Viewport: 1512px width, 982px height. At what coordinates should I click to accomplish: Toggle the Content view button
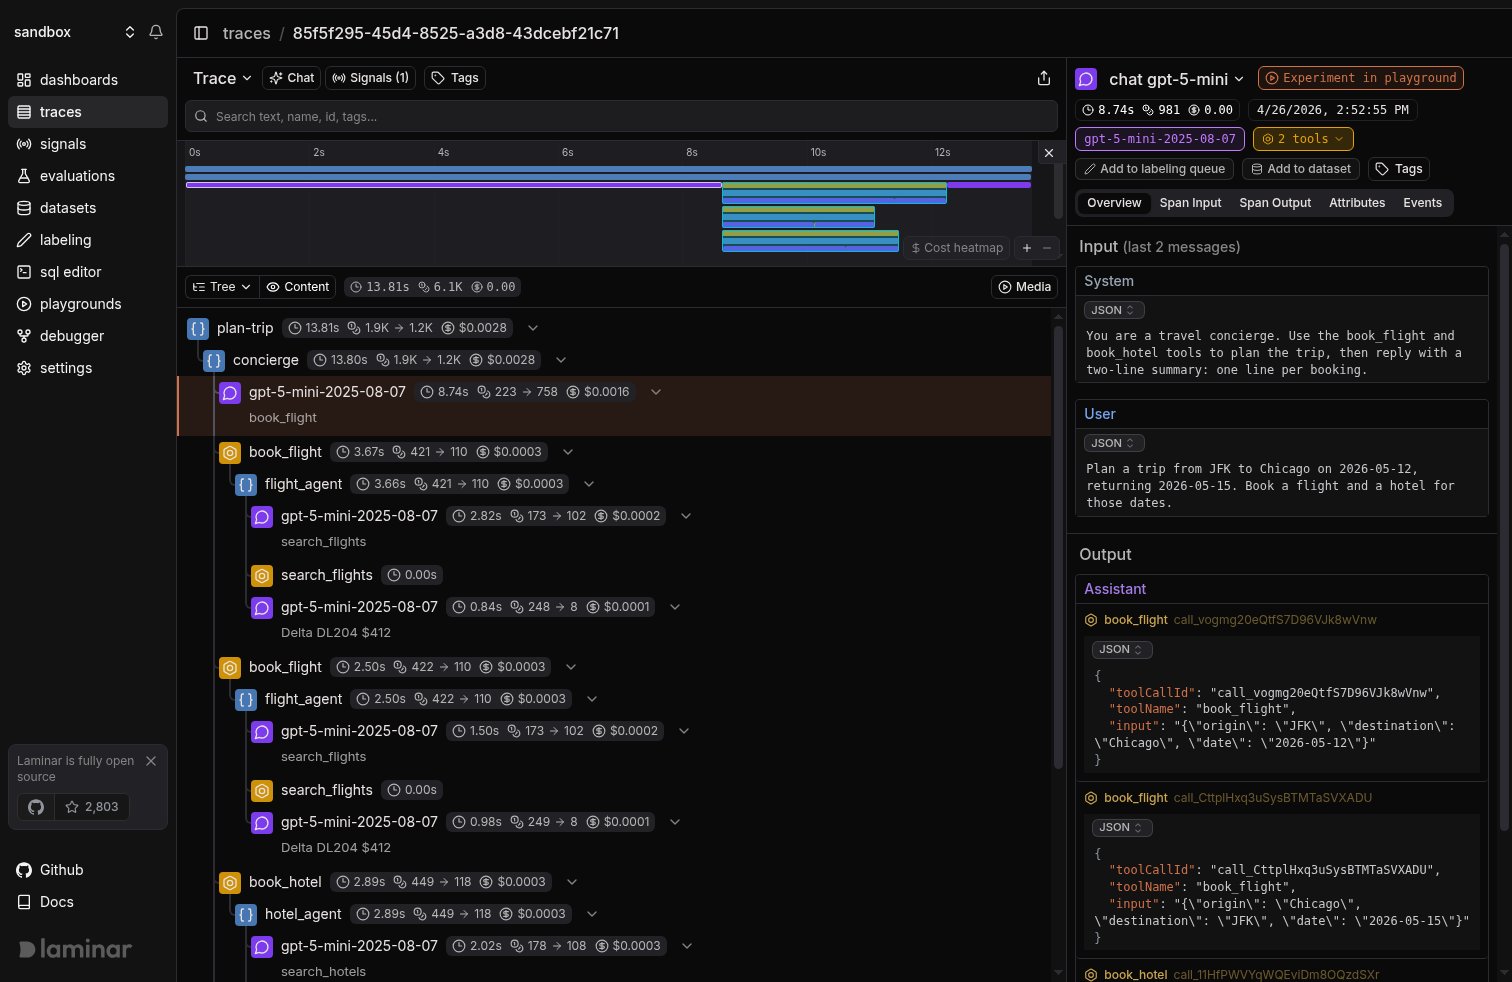[x=297, y=287]
